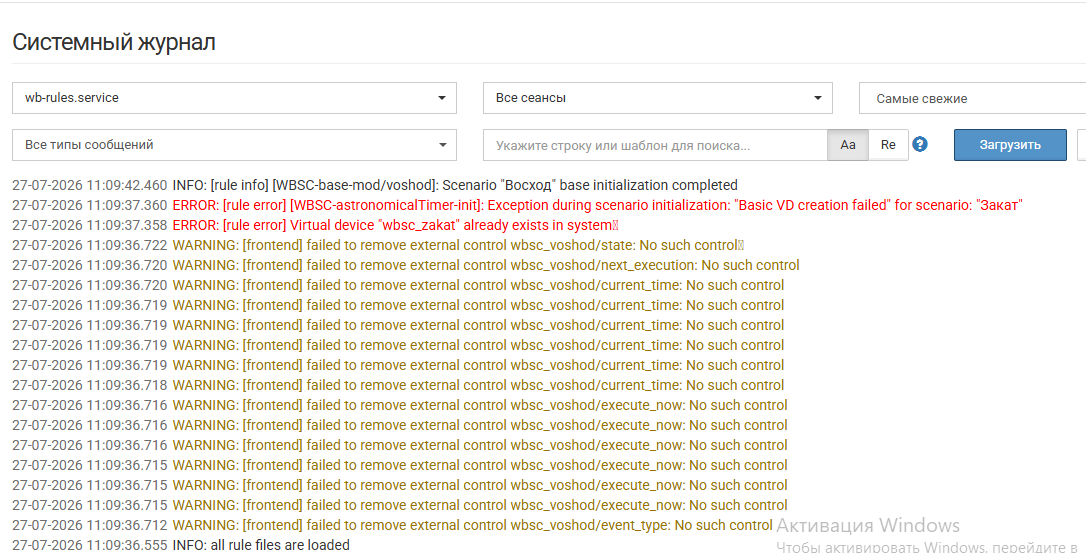
Task: Select the ERROR line about "wbsc_zakat" already exists
Action: point(315,225)
